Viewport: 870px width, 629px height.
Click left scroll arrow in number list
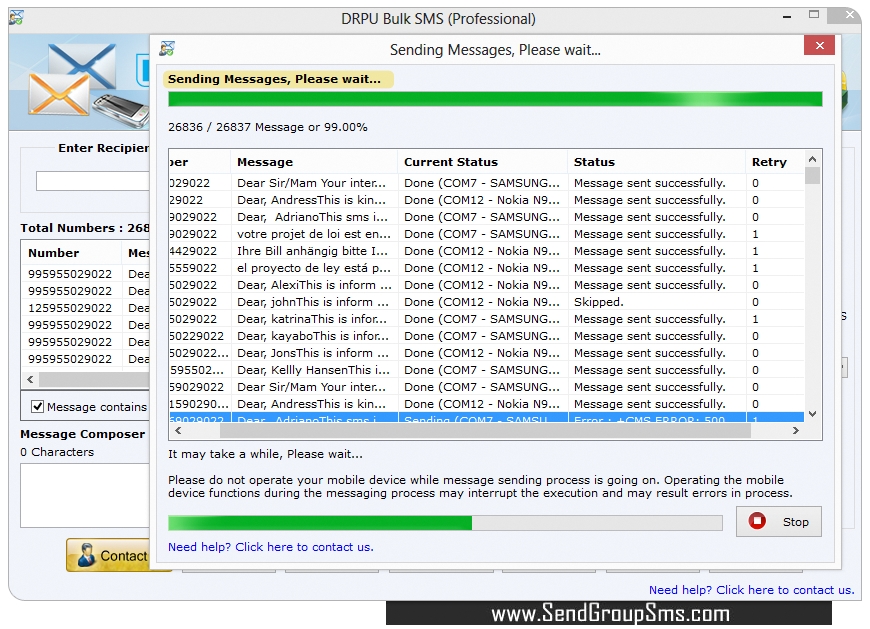tap(31, 379)
